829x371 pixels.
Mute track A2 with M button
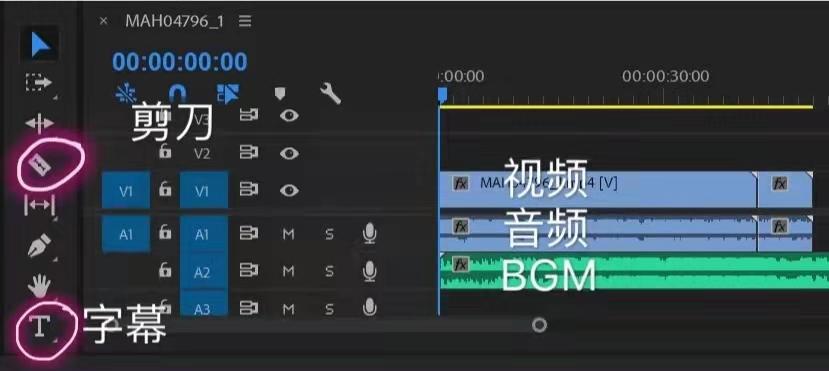pyautogui.click(x=288, y=272)
